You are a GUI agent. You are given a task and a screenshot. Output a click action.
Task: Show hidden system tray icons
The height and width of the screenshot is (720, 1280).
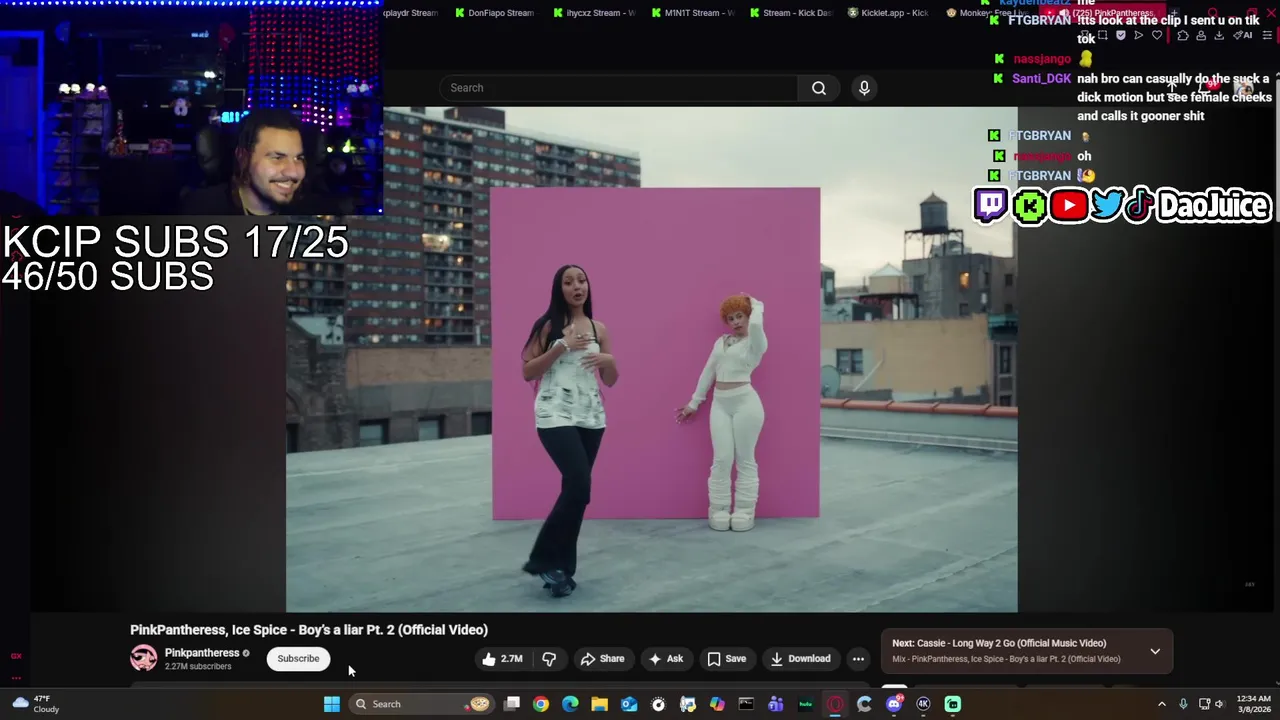(x=1162, y=704)
